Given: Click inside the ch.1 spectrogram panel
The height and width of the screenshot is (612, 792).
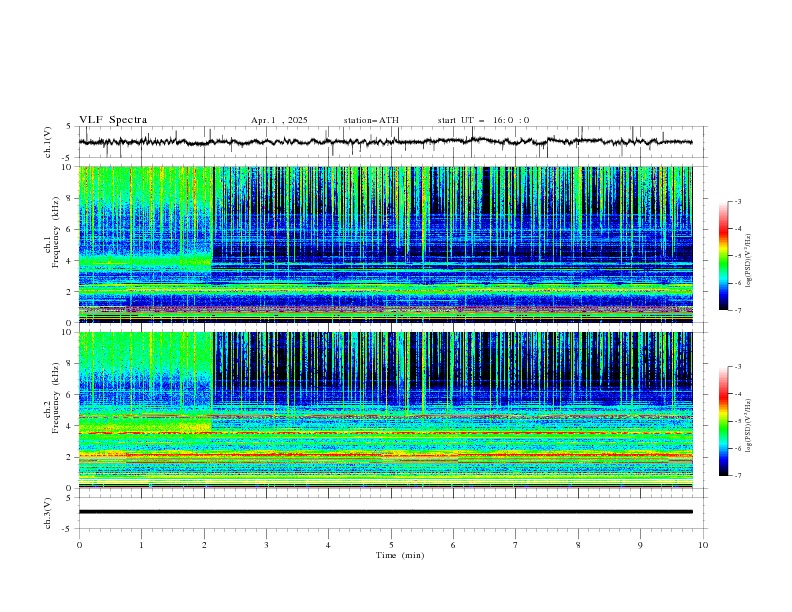Looking at the screenshot, I should (385, 244).
